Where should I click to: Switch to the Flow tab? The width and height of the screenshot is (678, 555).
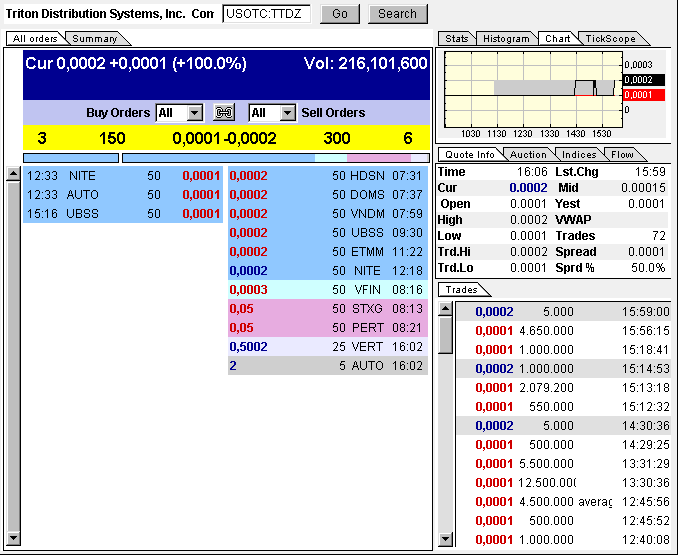click(x=622, y=155)
